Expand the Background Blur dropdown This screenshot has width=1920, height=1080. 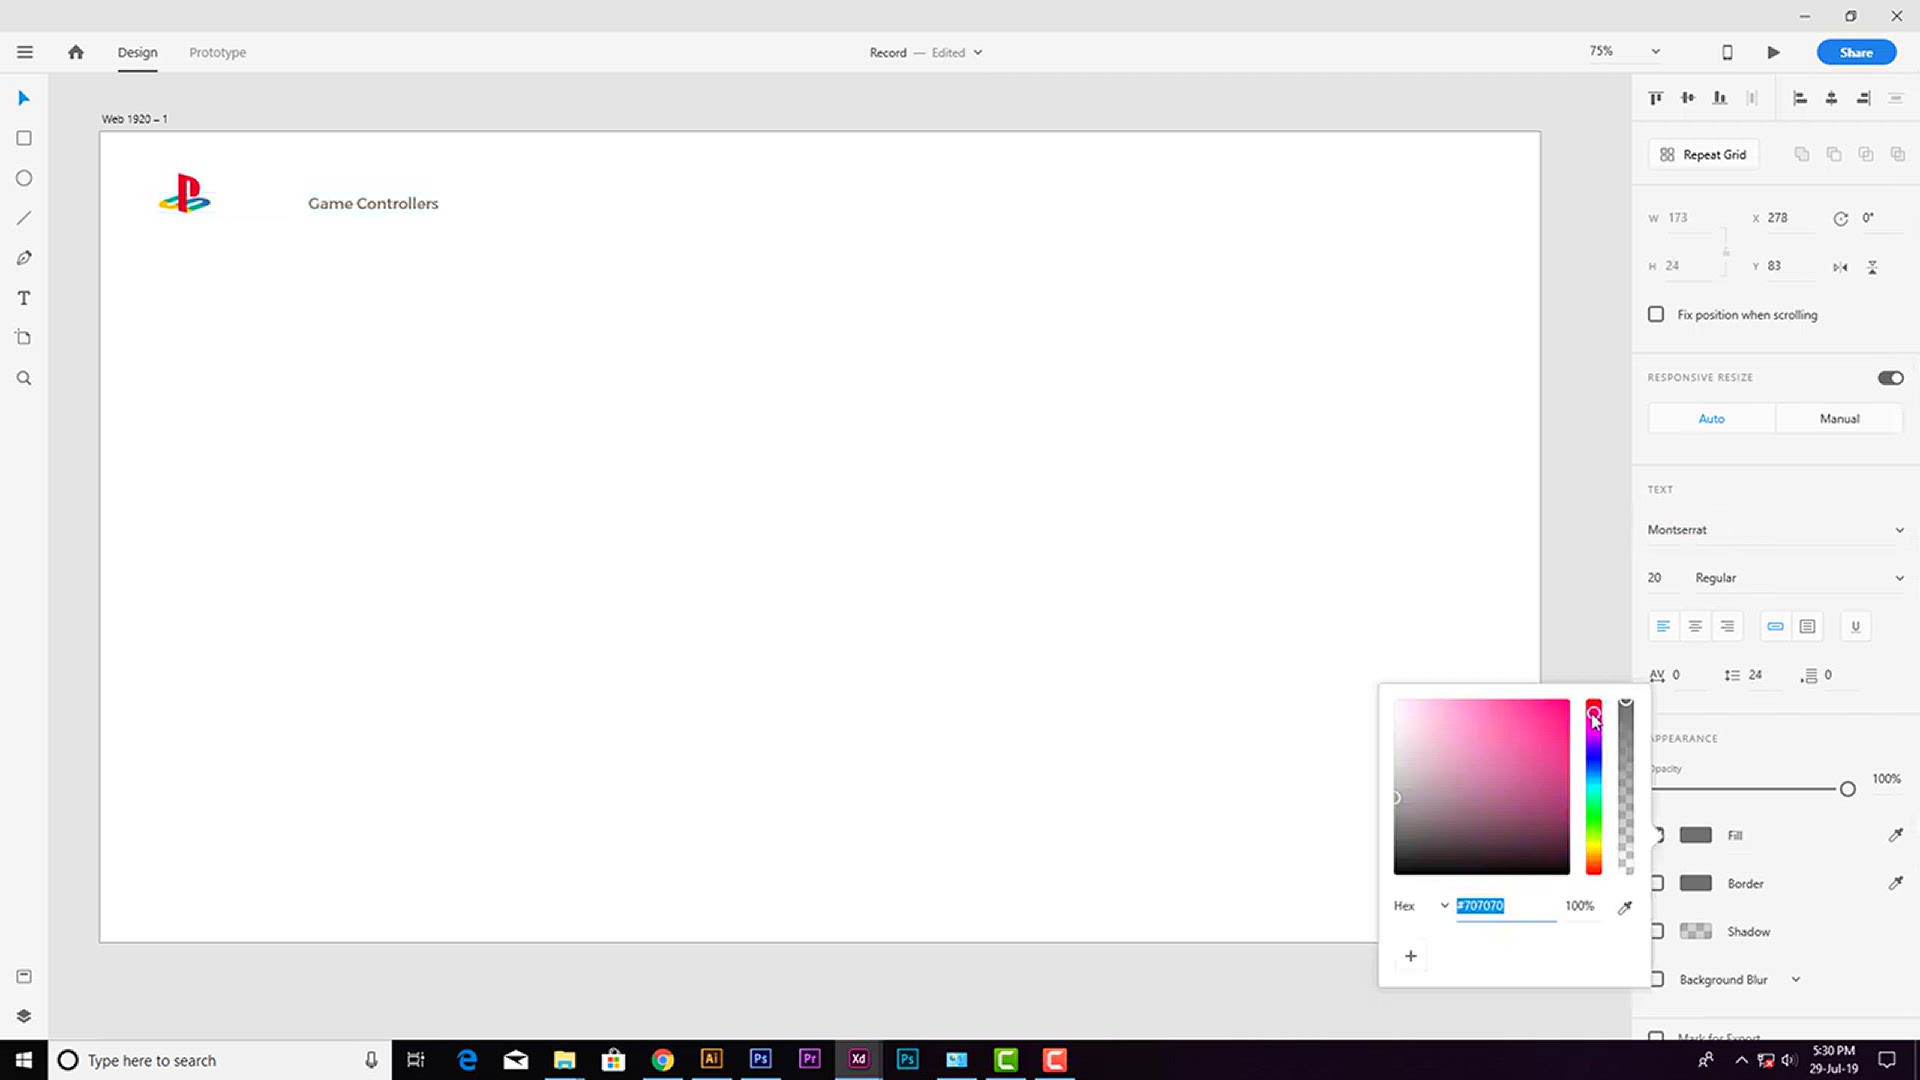point(1795,979)
